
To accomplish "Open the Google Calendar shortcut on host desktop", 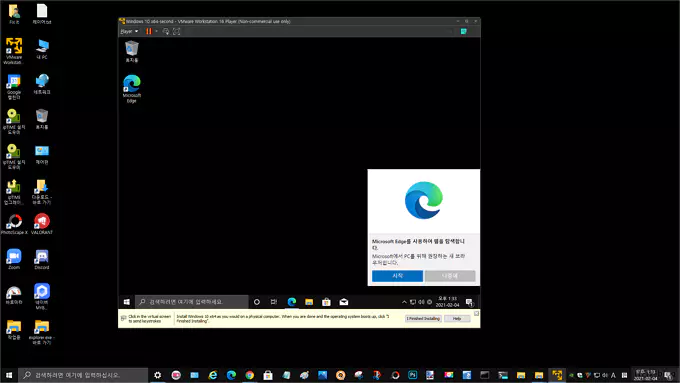I will pyautogui.click(x=14, y=87).
